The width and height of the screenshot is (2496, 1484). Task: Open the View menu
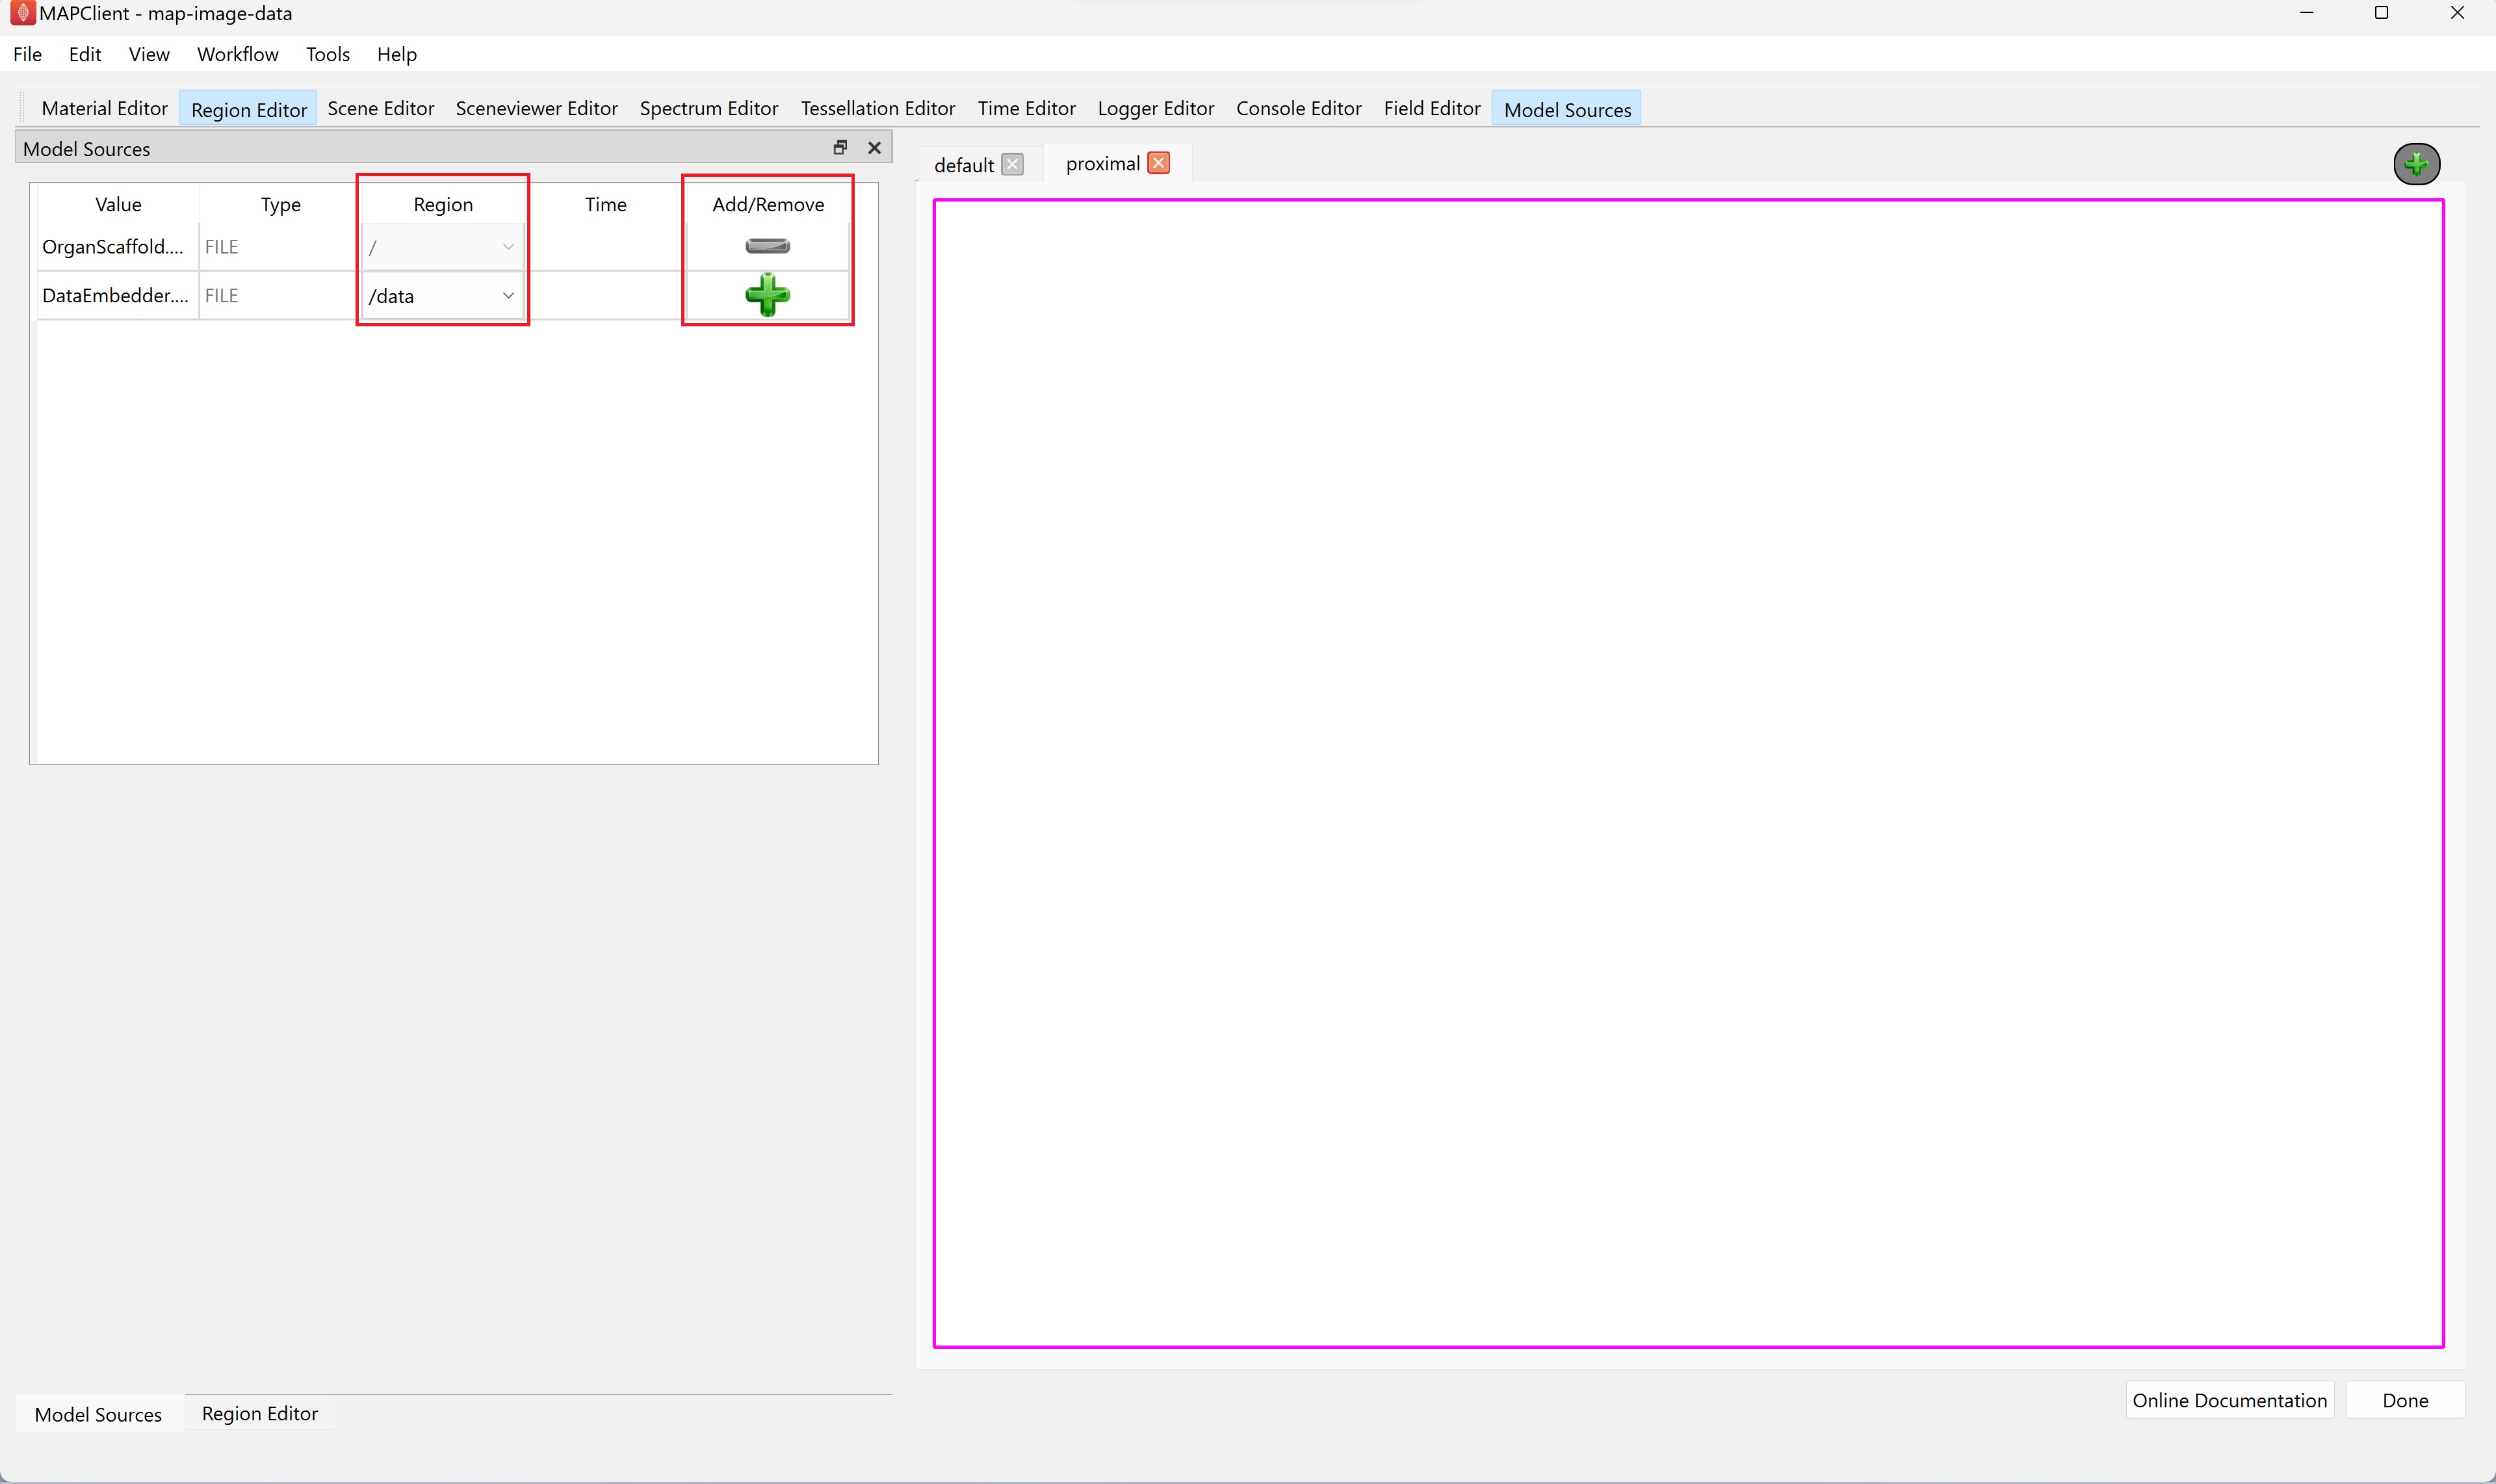[149, 54]
